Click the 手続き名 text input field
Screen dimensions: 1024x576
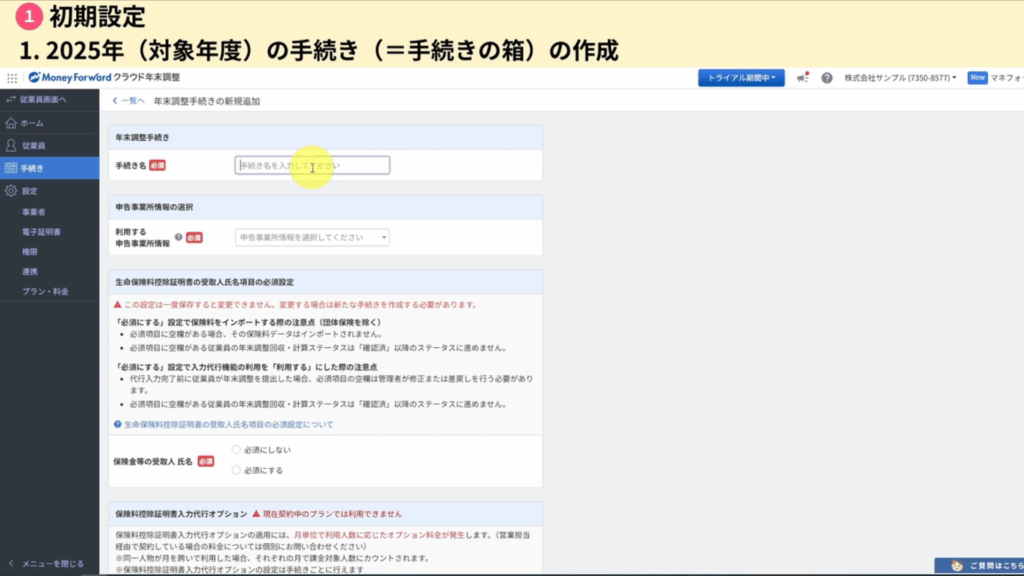click(312, 166)
